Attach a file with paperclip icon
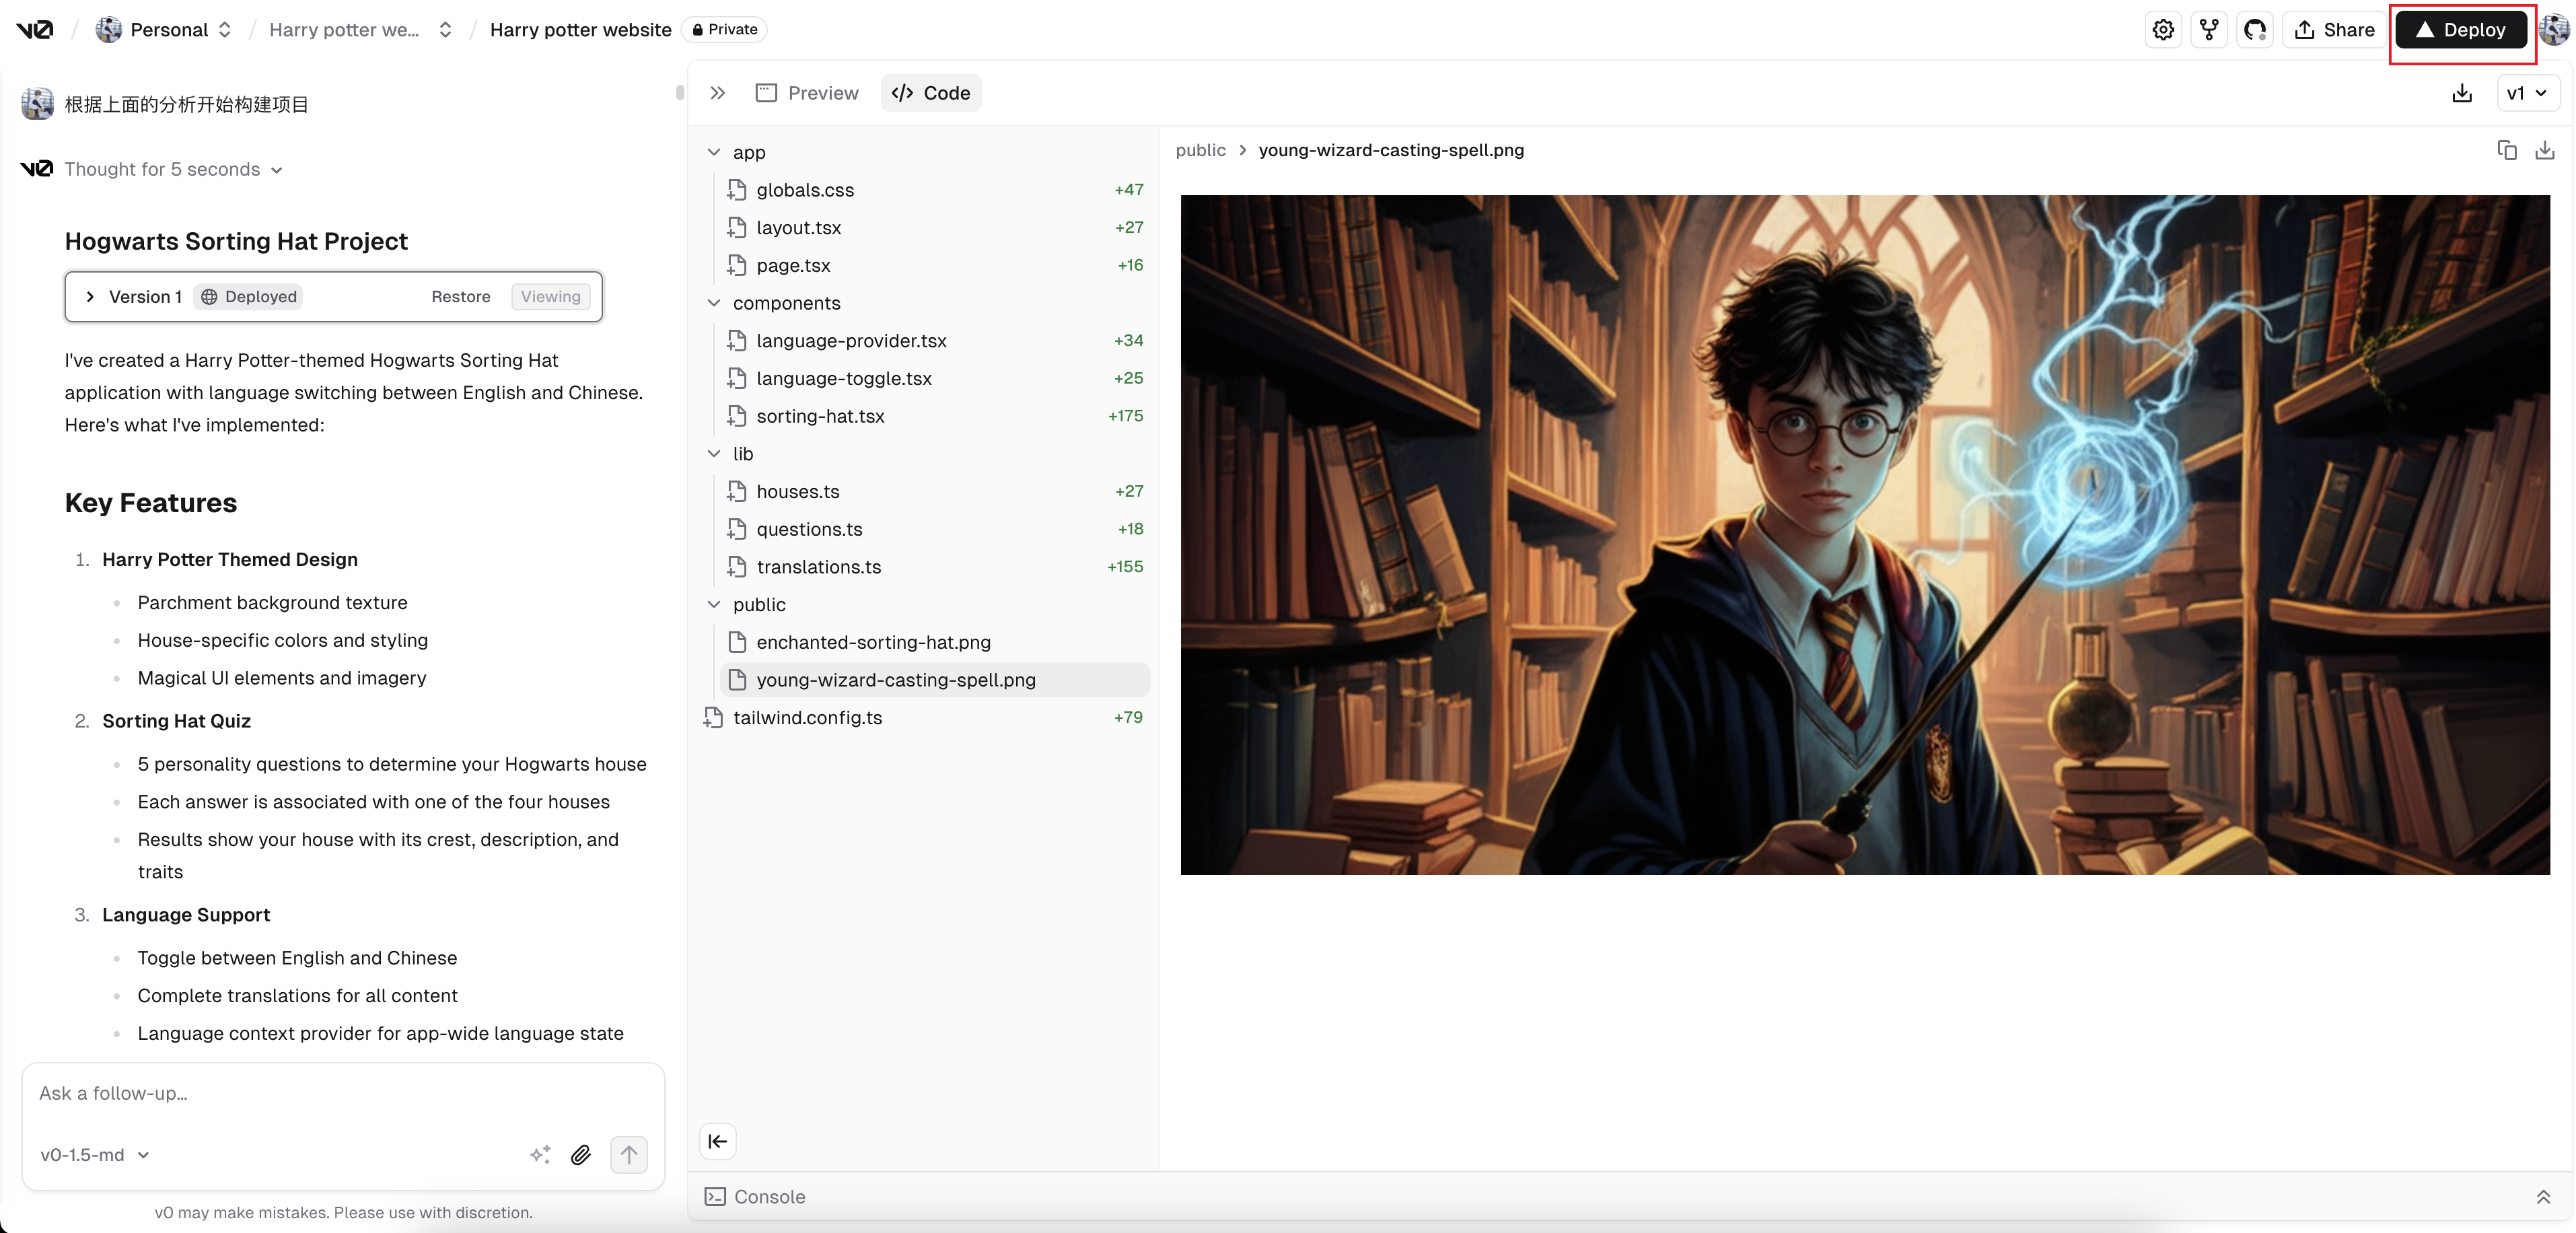 pyautogui.click(x=581, y=1154)
